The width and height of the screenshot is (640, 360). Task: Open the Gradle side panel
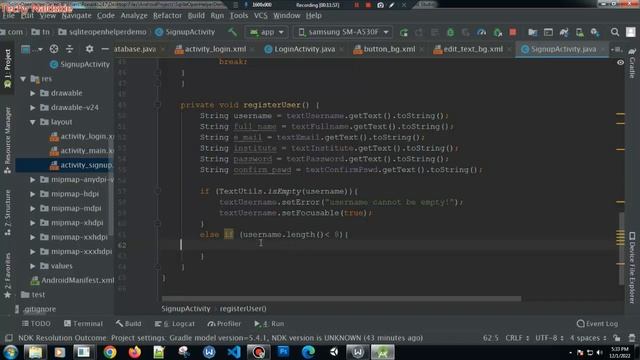click(x=632, y=62)
